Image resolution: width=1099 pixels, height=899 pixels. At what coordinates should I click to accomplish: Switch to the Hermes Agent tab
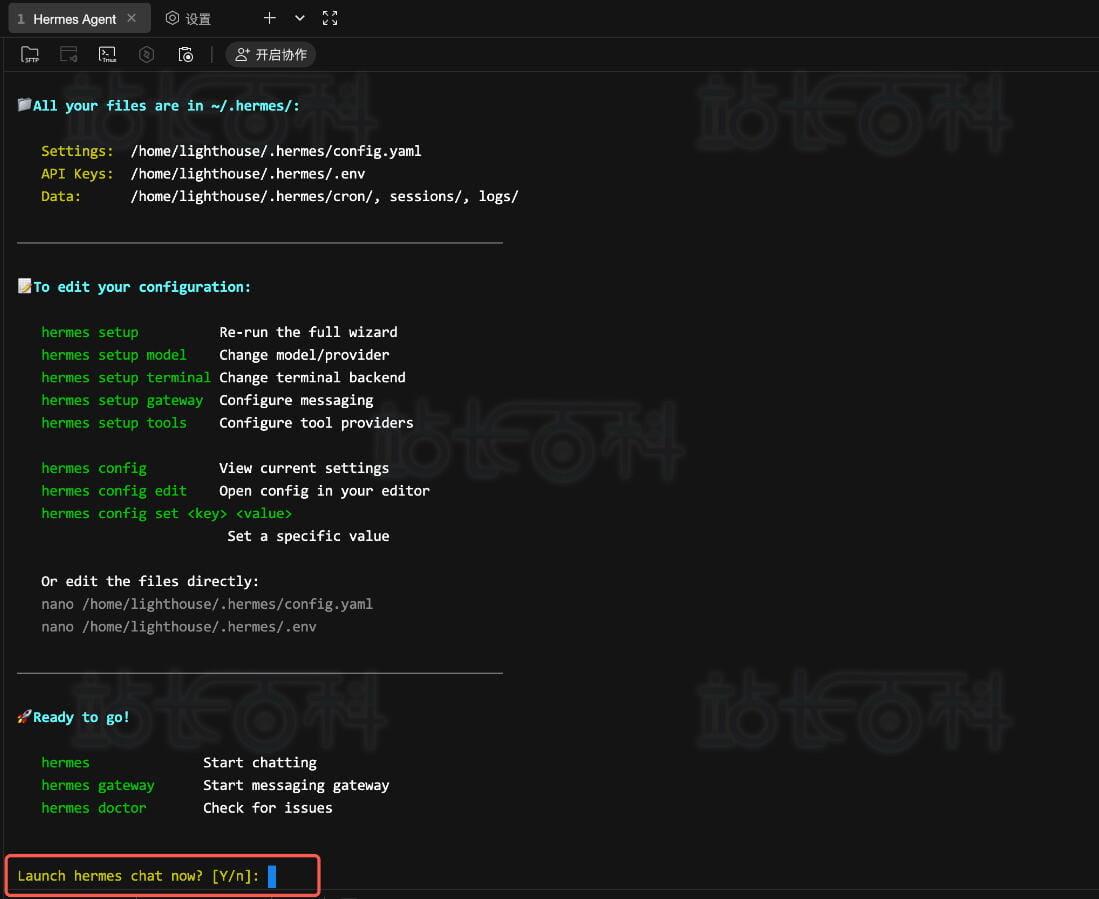[x=74, y=19]
